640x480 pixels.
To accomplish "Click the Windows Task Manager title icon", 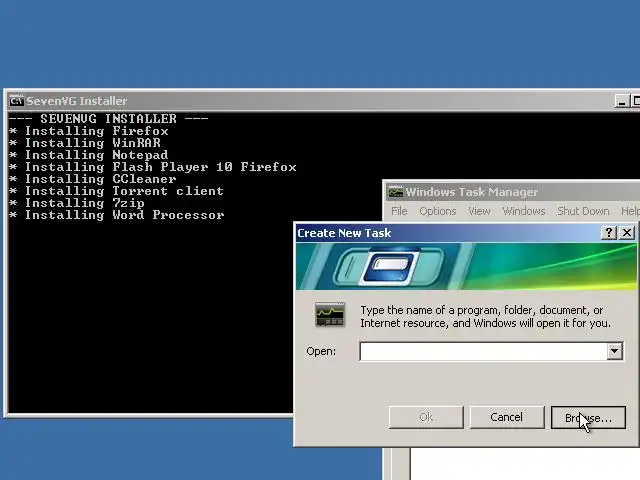I will [395, 191].
